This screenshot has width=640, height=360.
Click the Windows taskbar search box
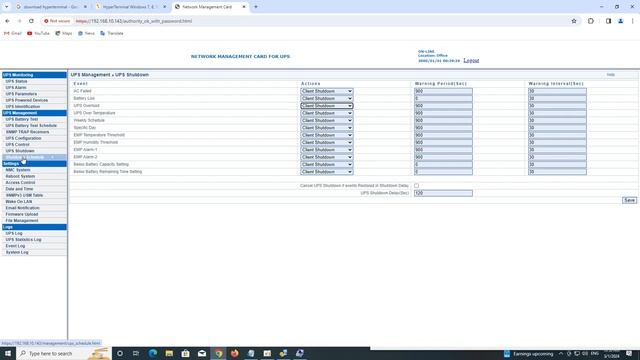pos(63,353)
